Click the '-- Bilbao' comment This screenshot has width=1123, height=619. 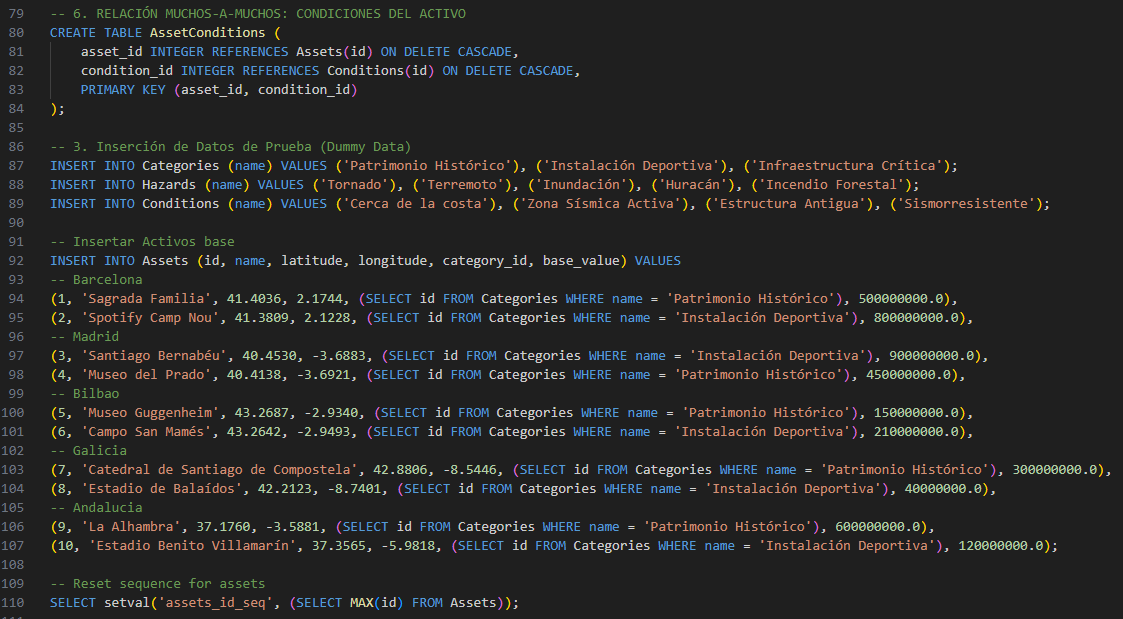(85, 393)
